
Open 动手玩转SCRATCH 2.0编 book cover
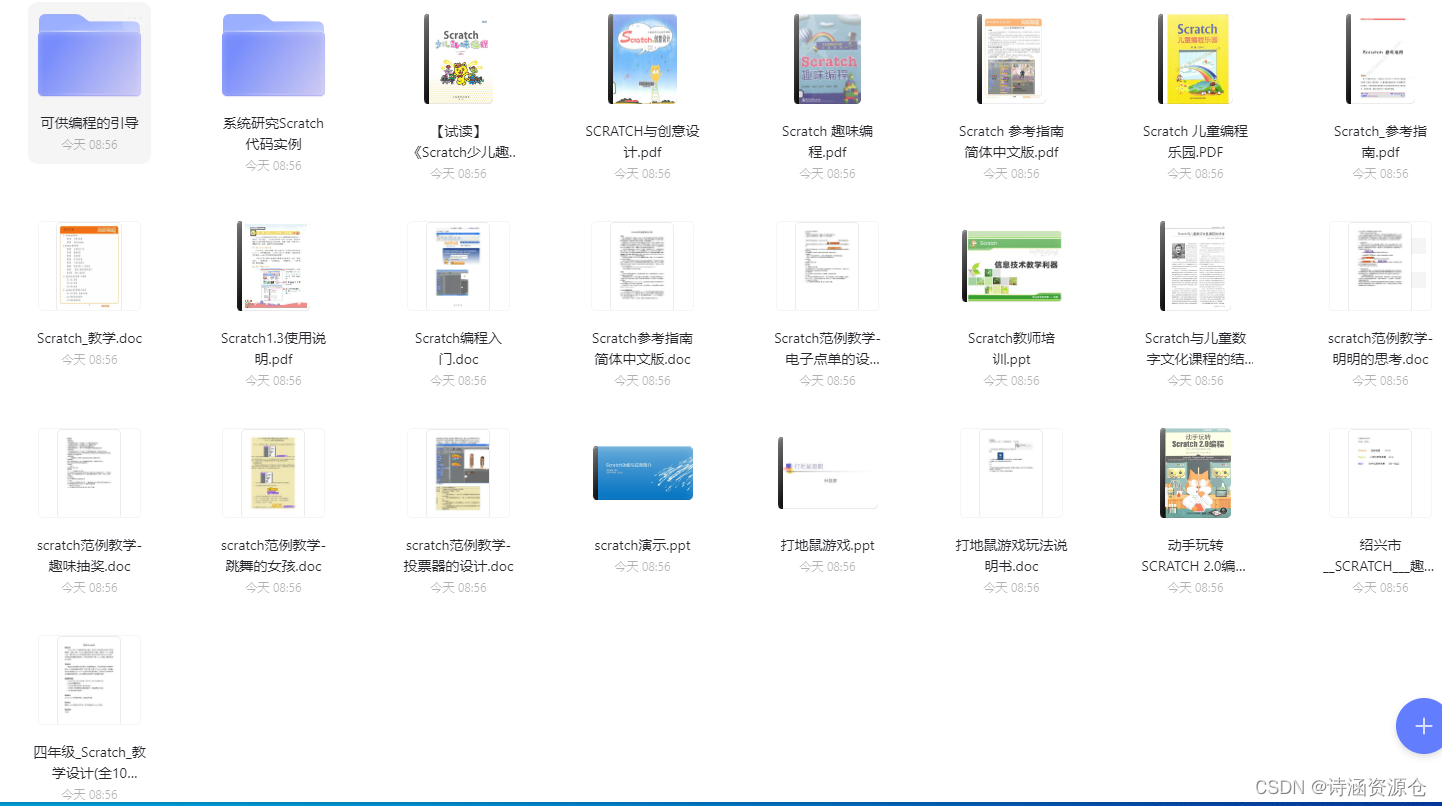click(x=1195, y=473)
